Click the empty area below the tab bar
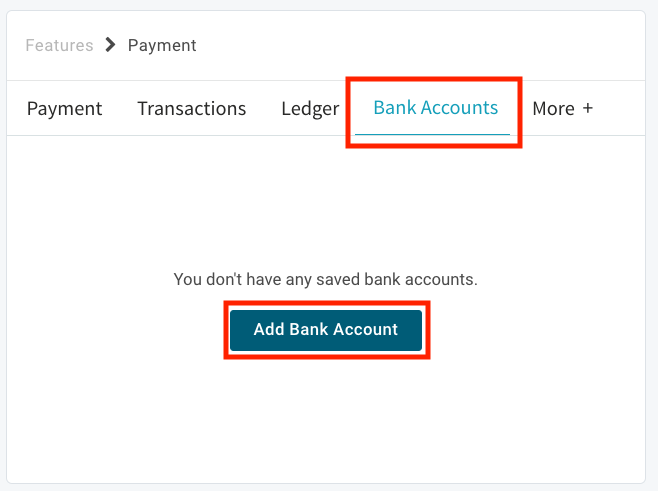658x491 pixels. (x=326, y=200)
